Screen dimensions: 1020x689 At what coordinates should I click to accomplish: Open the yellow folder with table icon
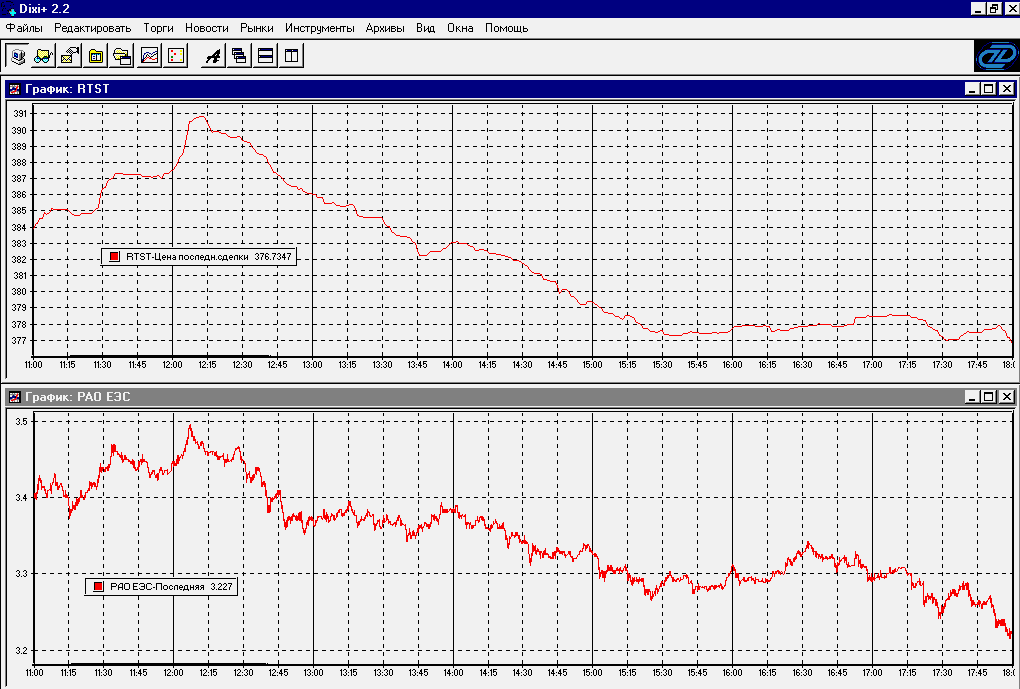(x=96, y=56)
